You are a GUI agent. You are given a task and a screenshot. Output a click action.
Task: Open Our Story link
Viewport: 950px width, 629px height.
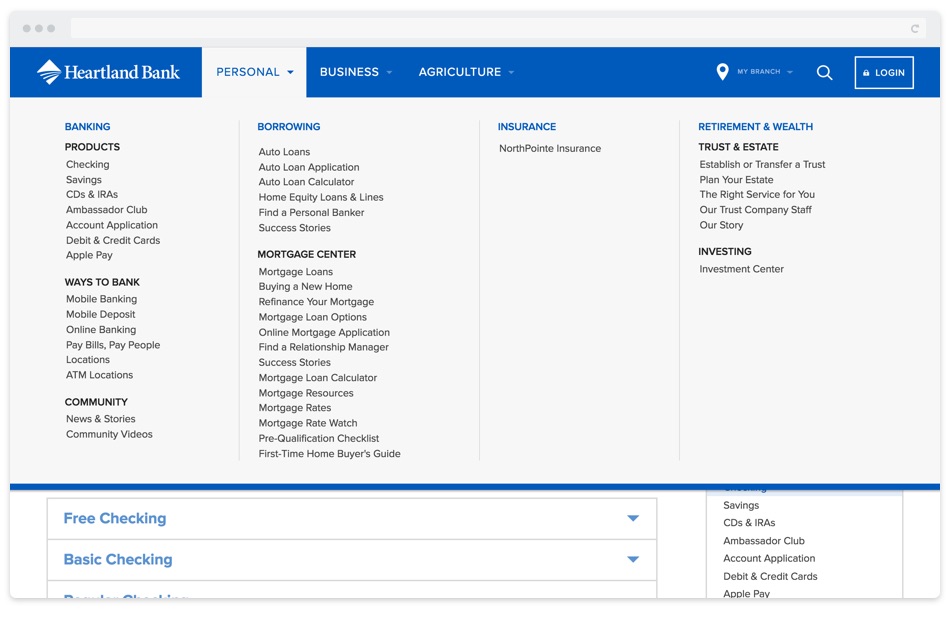pos(721,225)
